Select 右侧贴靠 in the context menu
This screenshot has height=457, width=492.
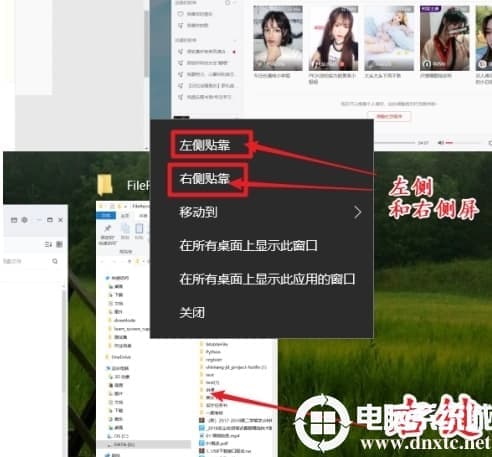tap(204, 179)
